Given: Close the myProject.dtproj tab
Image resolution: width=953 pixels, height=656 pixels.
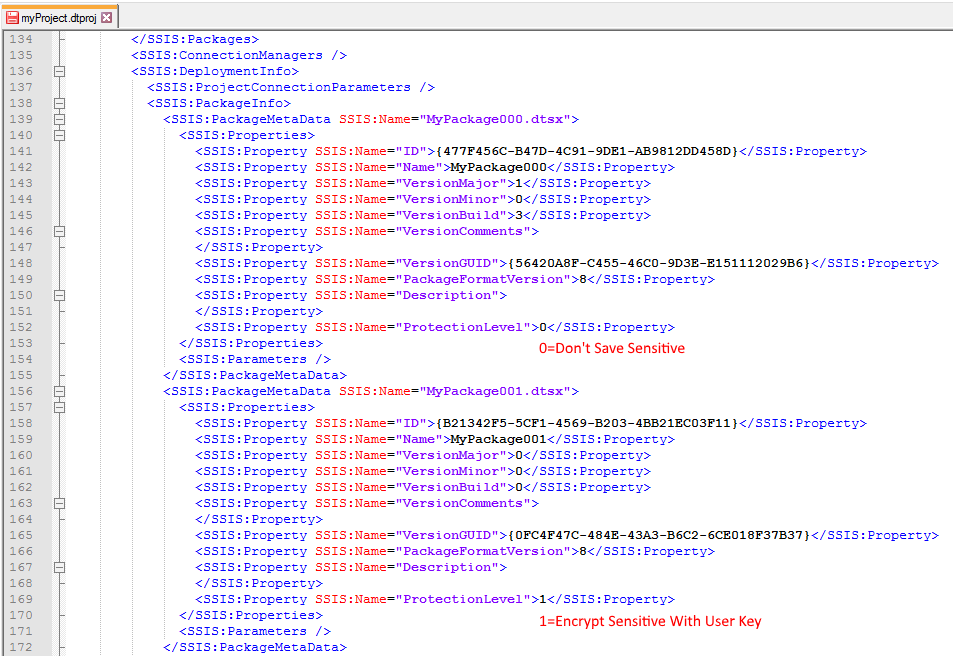Looking at the screenshot, I should pyautogui.click(x=106, y=18).
